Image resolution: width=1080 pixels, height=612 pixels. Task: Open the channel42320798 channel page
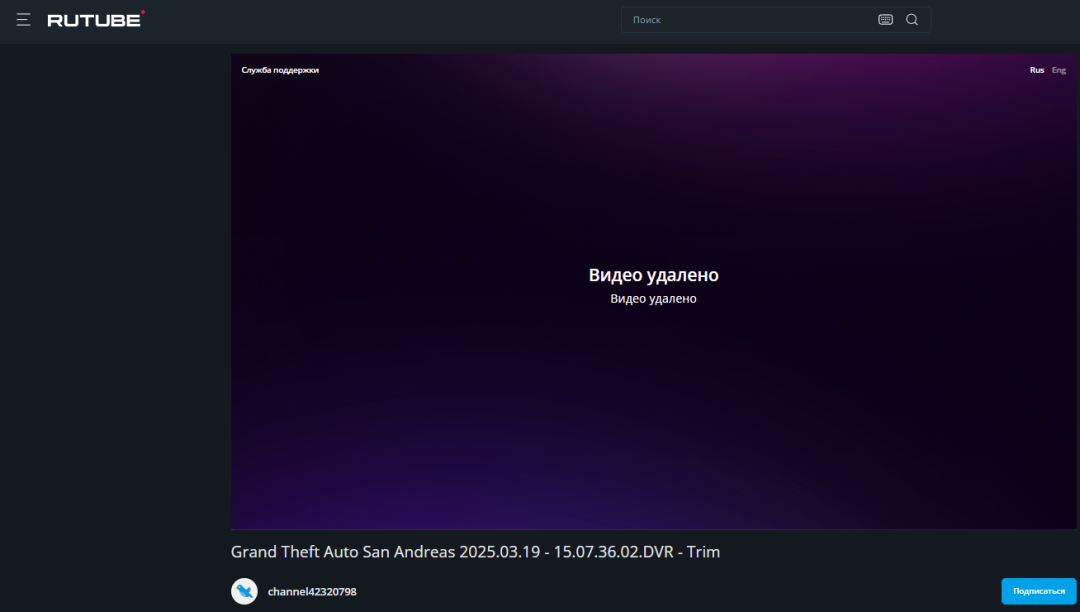tap(312, 592)
